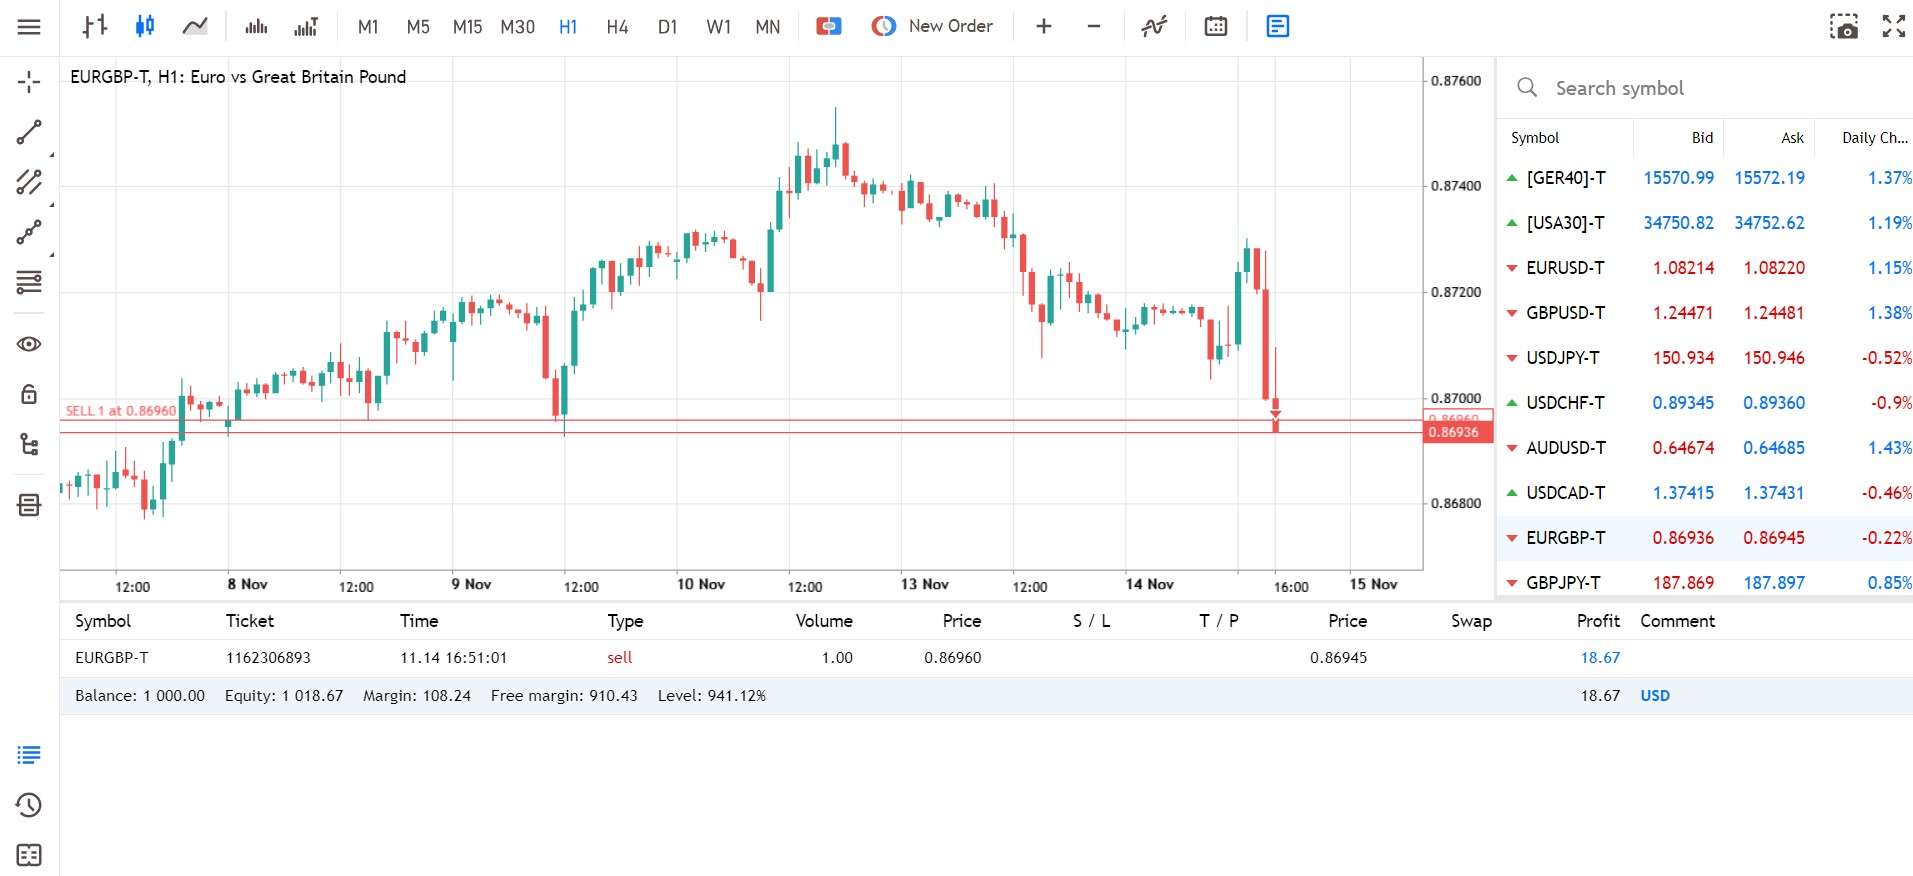The width and height of the screenshot is (1913, 876).
Task: Zoom out the chart with minus
Action: tap(1094, 27)
